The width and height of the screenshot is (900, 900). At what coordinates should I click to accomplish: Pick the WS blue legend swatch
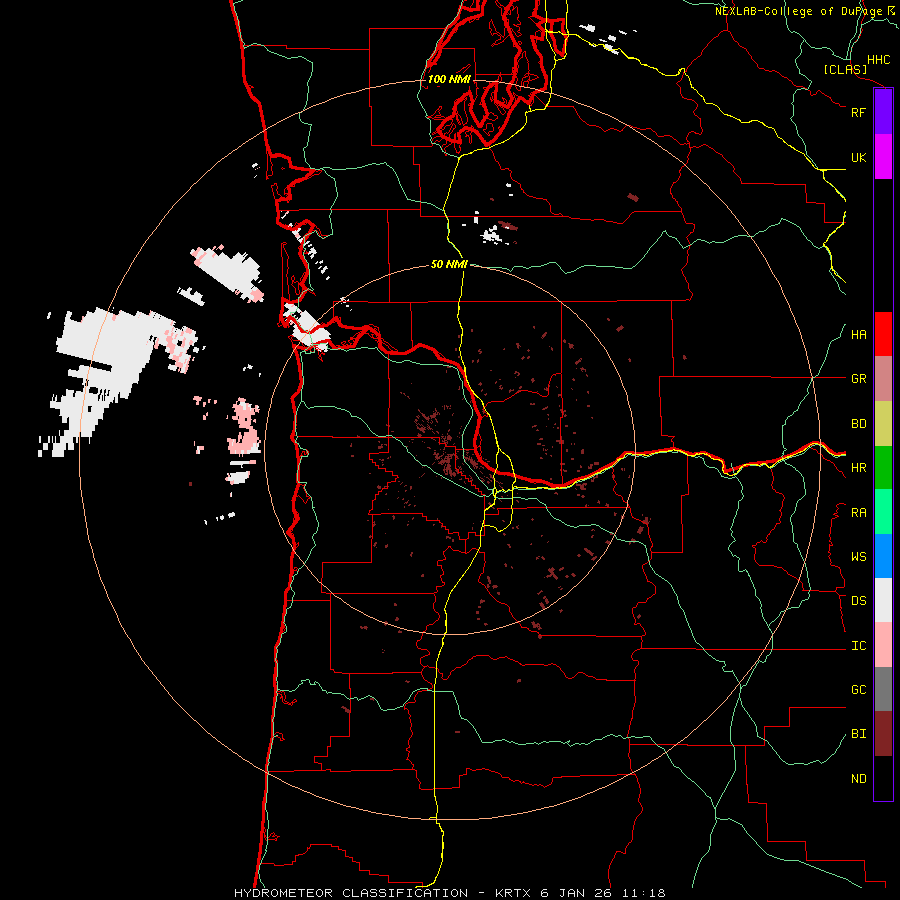click(x=883, y=556)
